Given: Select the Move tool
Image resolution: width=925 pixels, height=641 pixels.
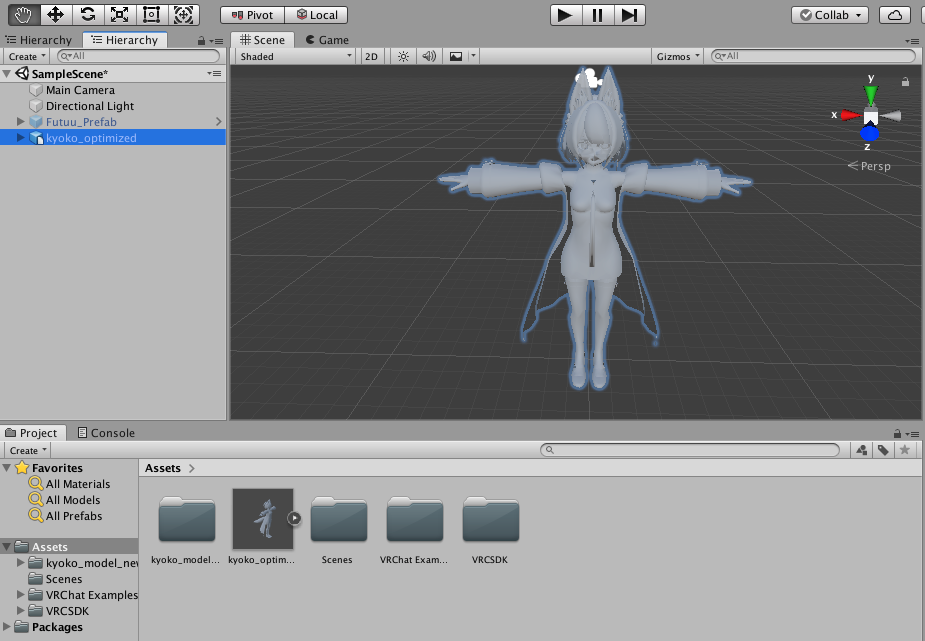Looking at the screenshot, I should (55, 15).
